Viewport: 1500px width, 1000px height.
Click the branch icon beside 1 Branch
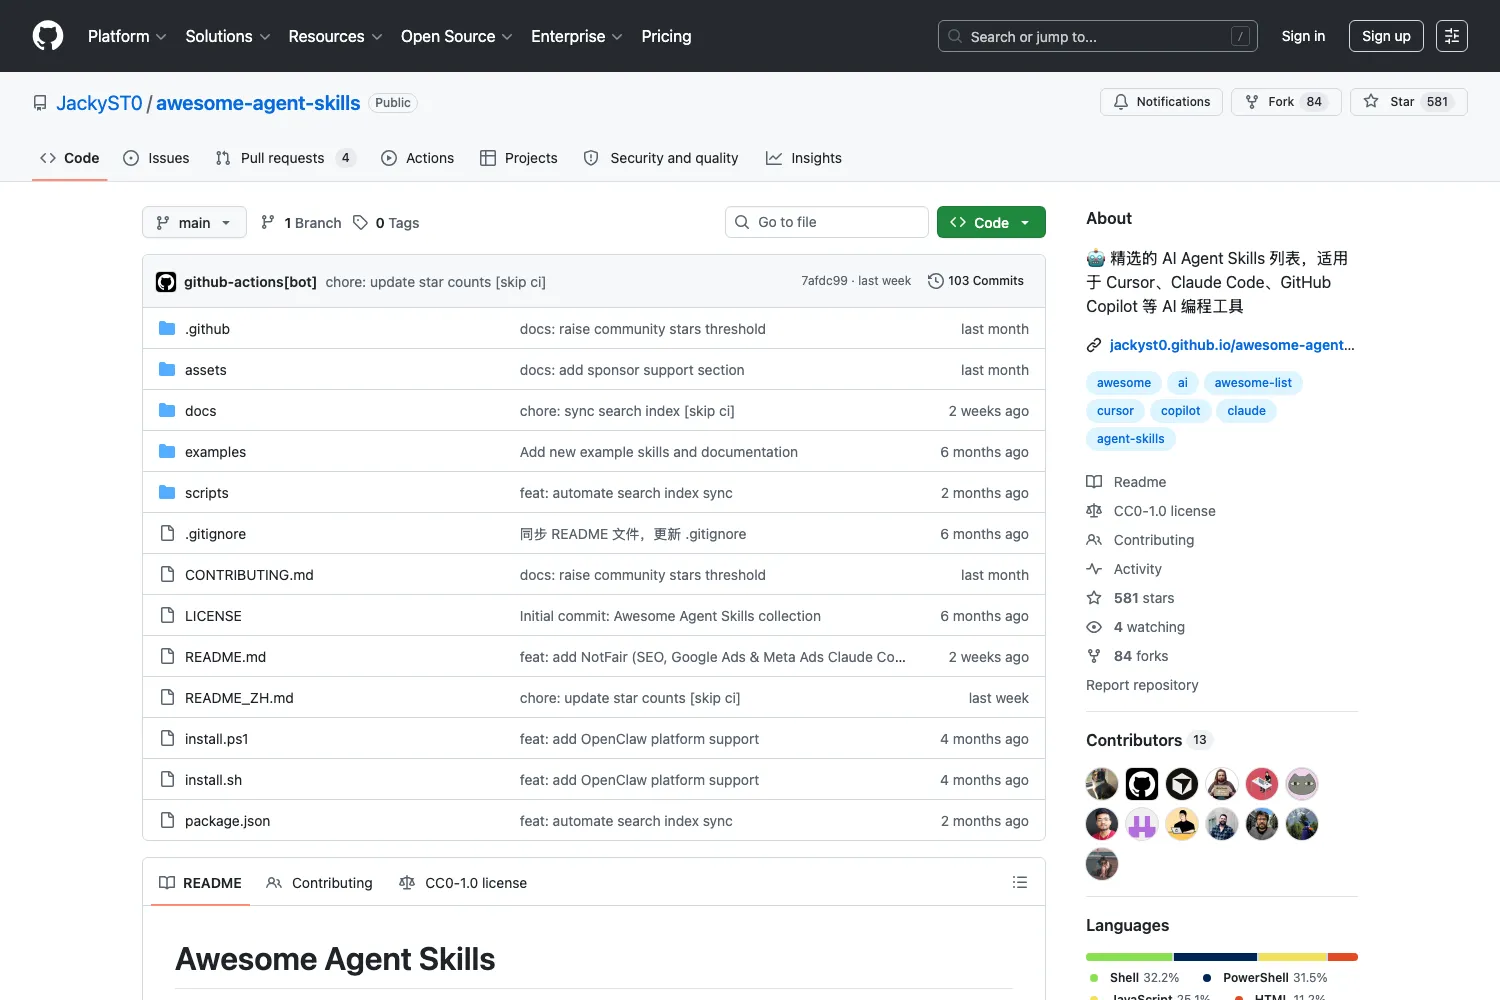(x=268, y=223)
